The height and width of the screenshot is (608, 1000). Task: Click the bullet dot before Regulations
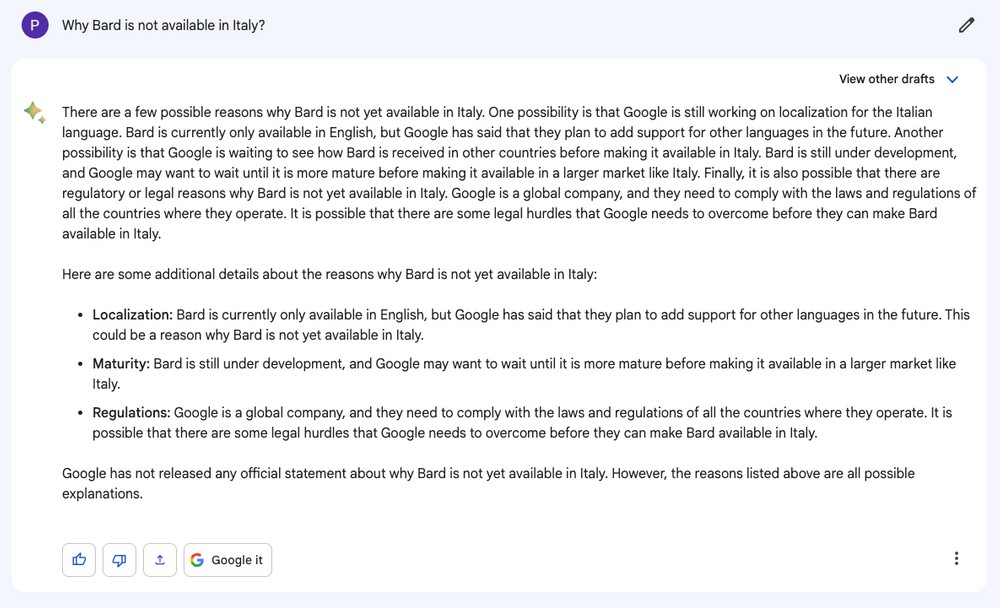pyautogui.click(x=80, y=413)
